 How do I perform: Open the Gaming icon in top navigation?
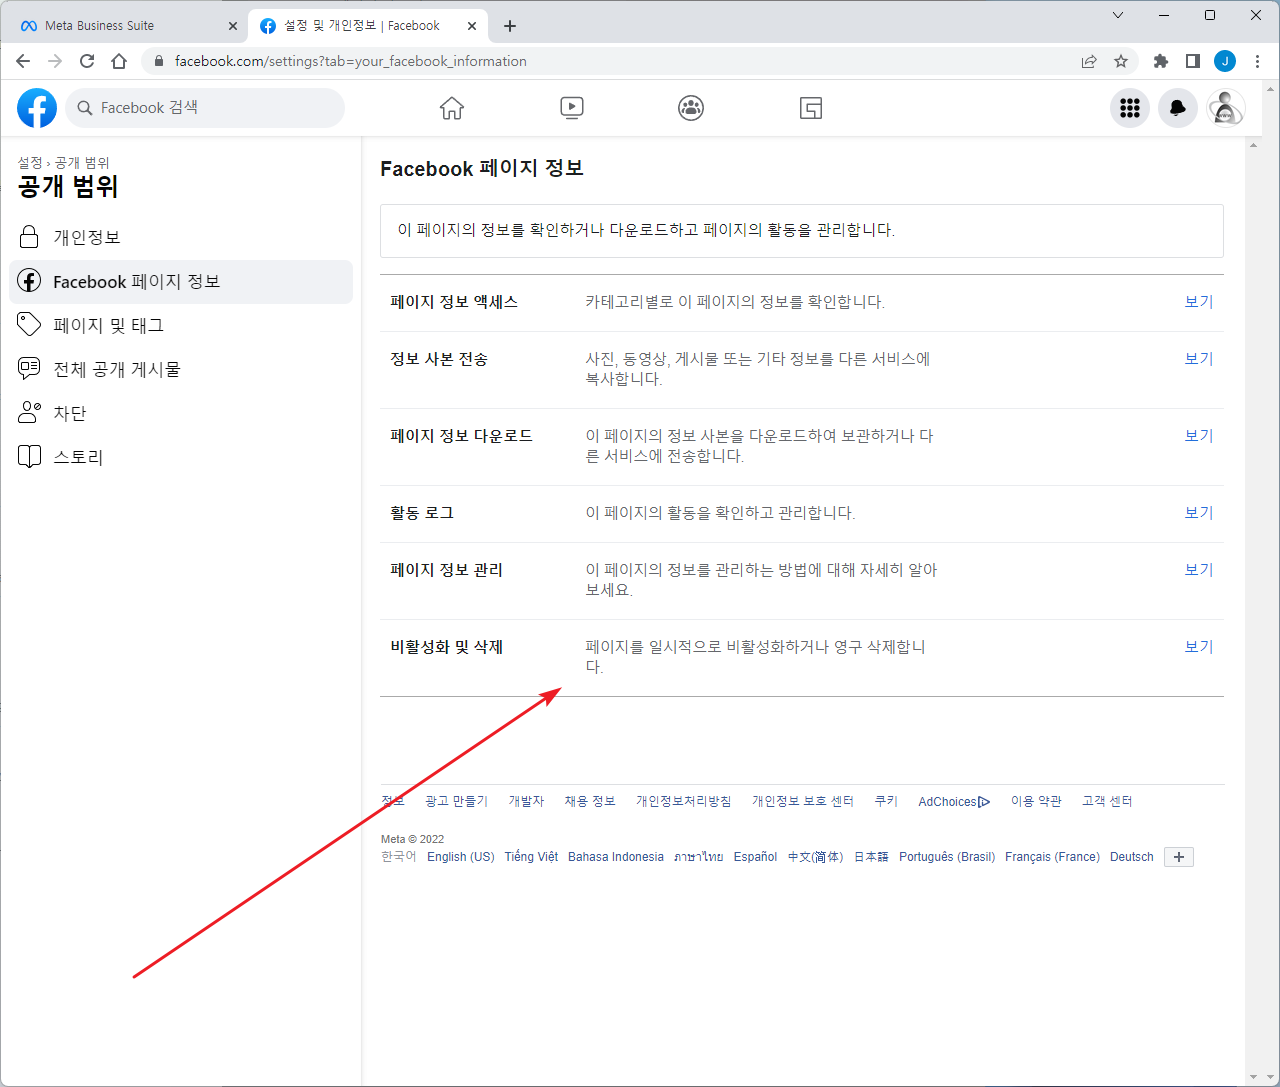811,108
